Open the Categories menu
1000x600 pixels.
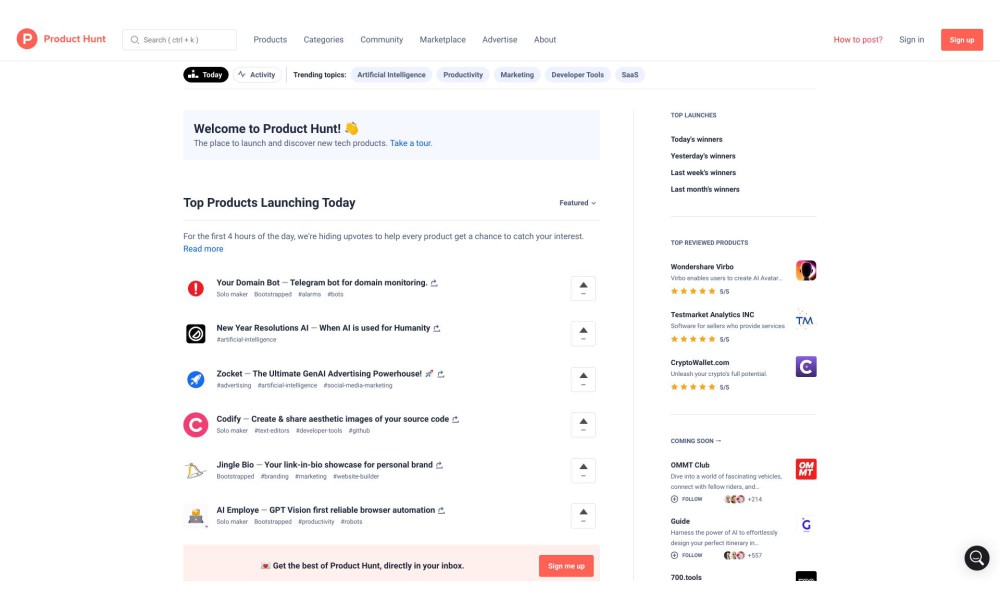[x=323, y=40]
